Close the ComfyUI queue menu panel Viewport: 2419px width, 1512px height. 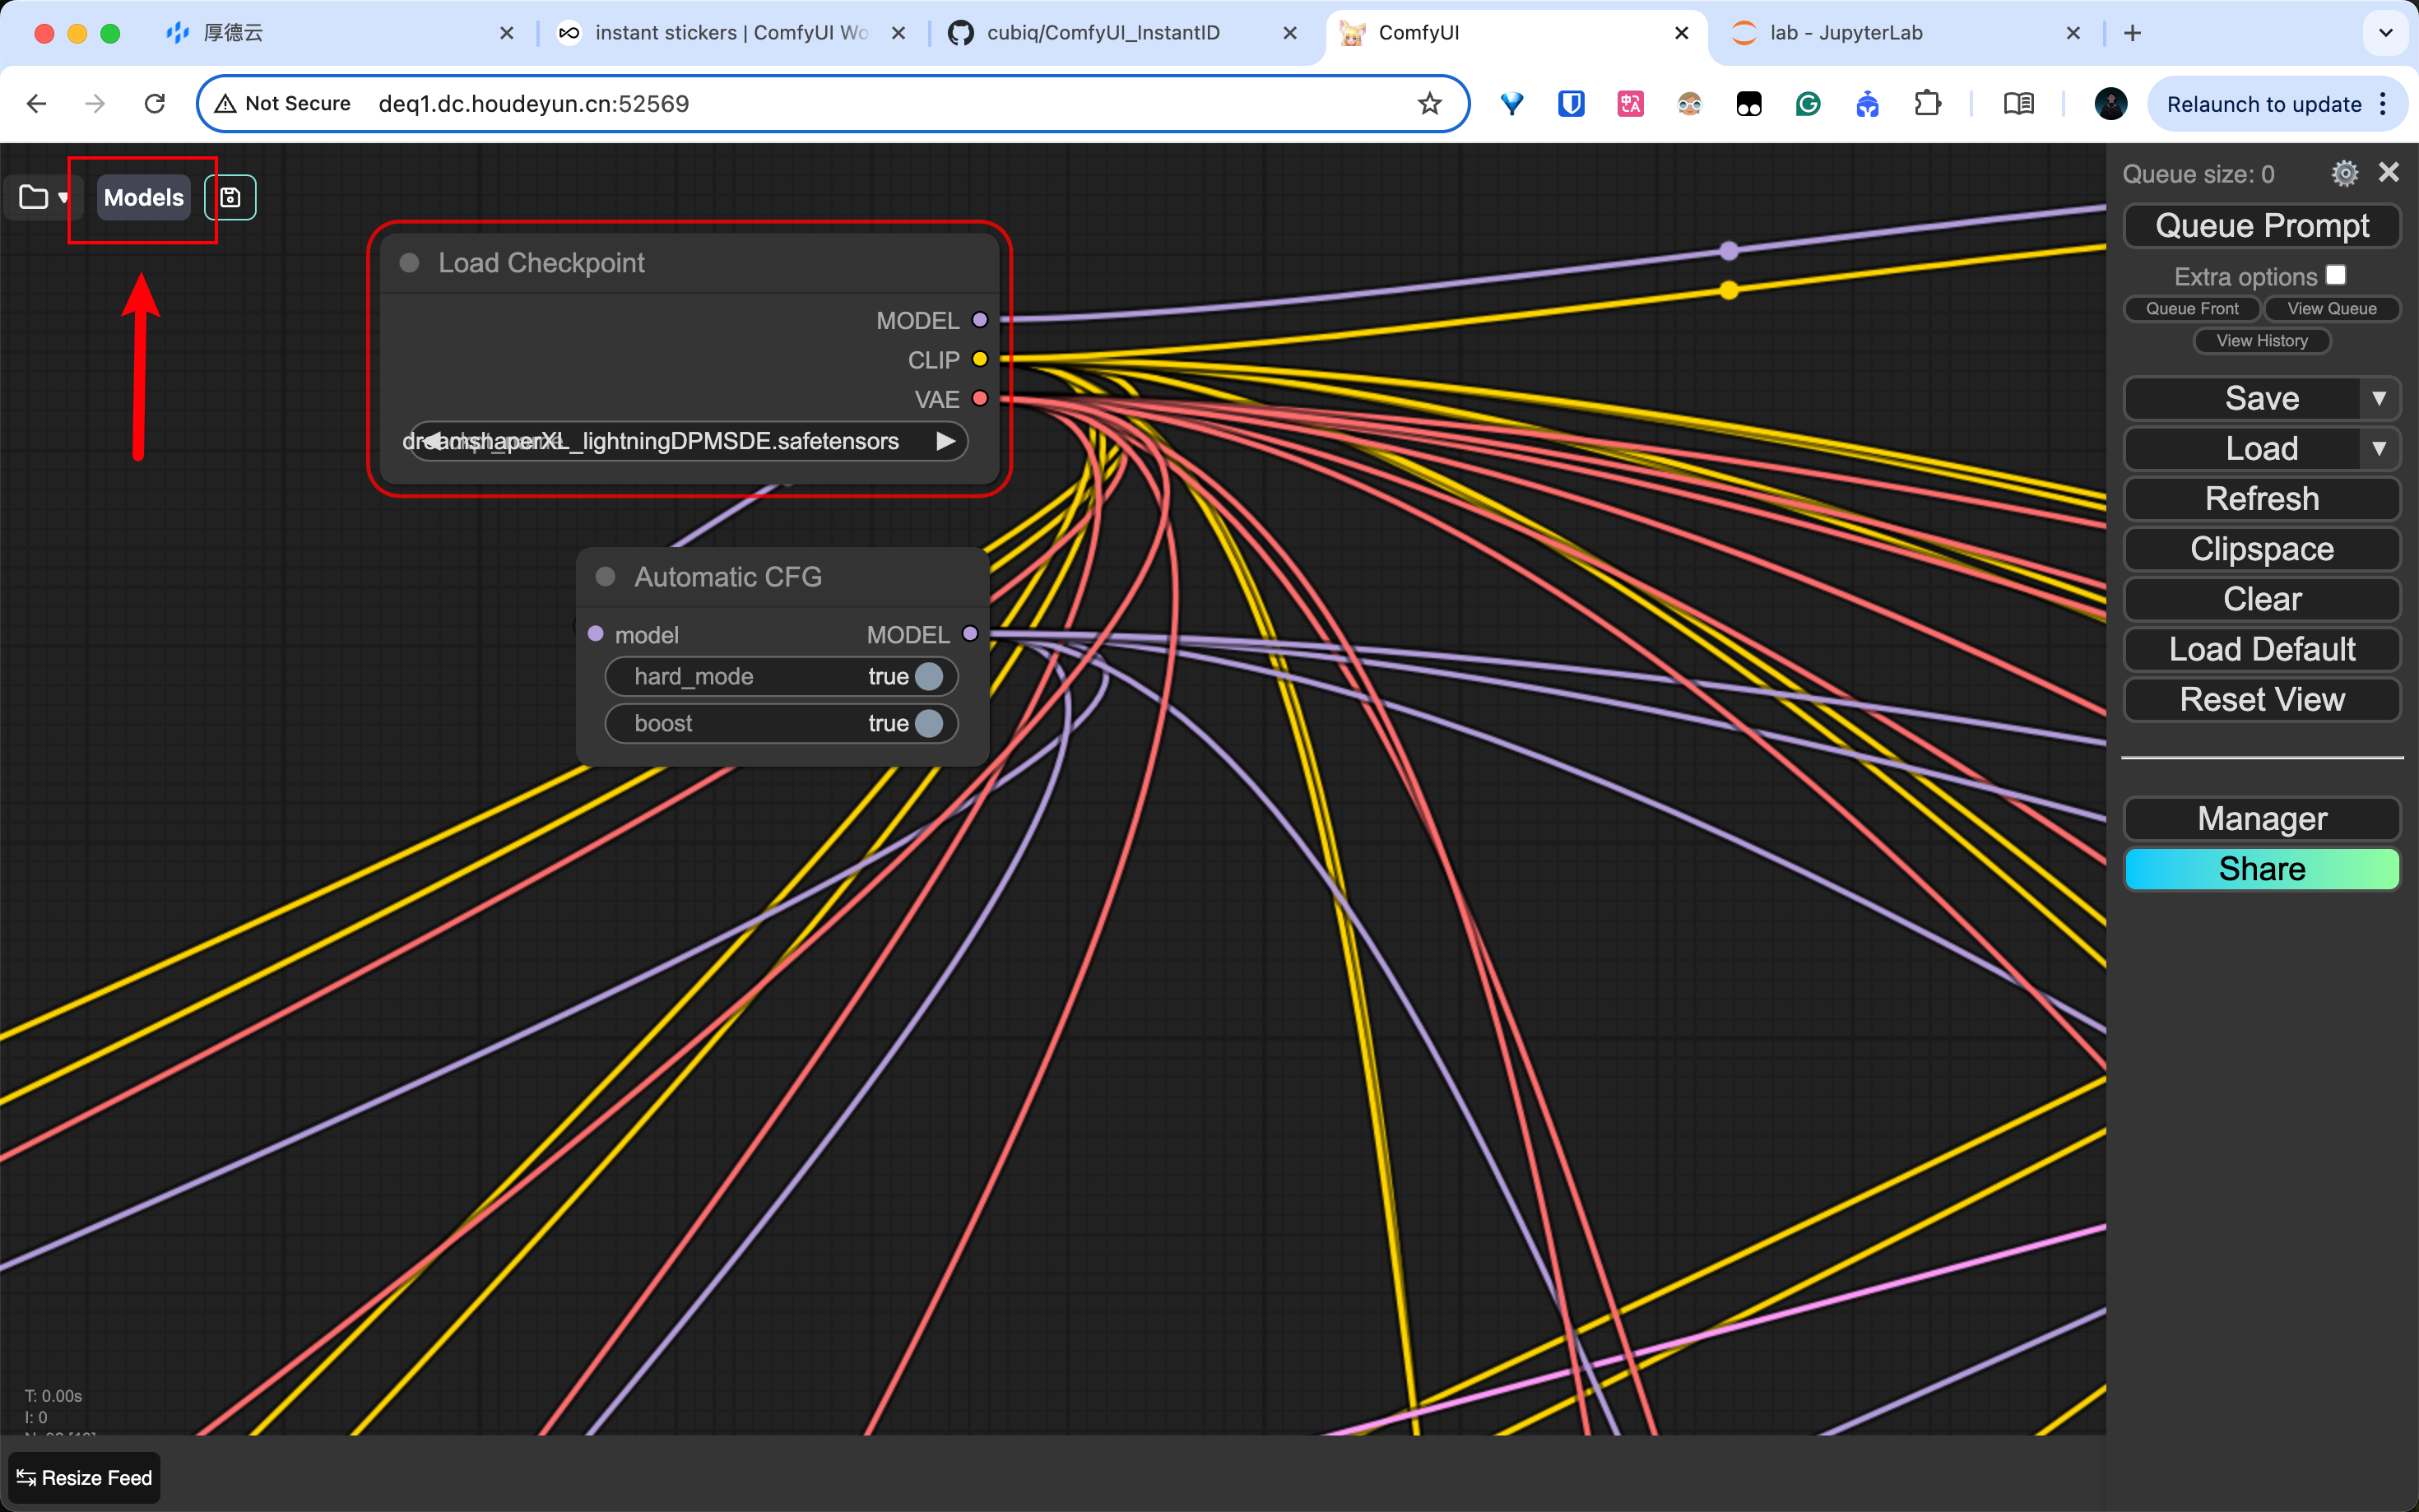(x=2388, y=172)
